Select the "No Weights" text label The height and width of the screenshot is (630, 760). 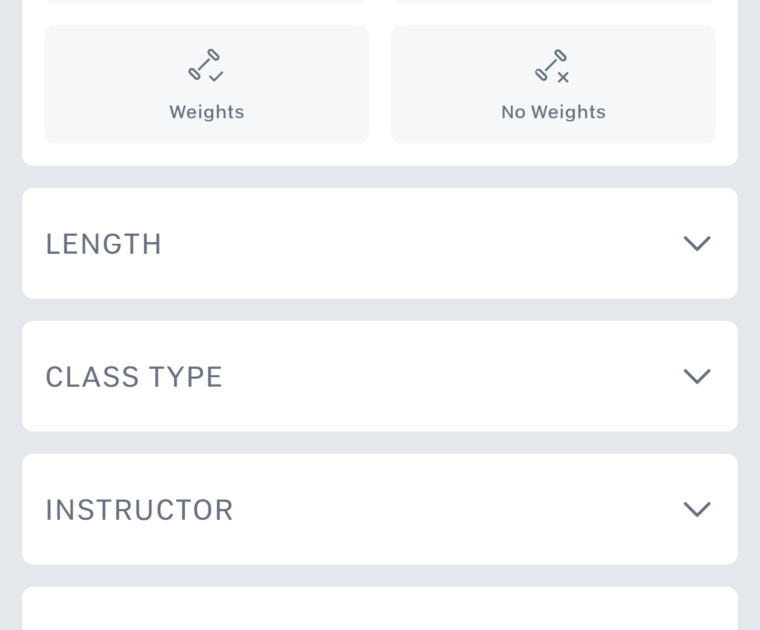[553, 112]
